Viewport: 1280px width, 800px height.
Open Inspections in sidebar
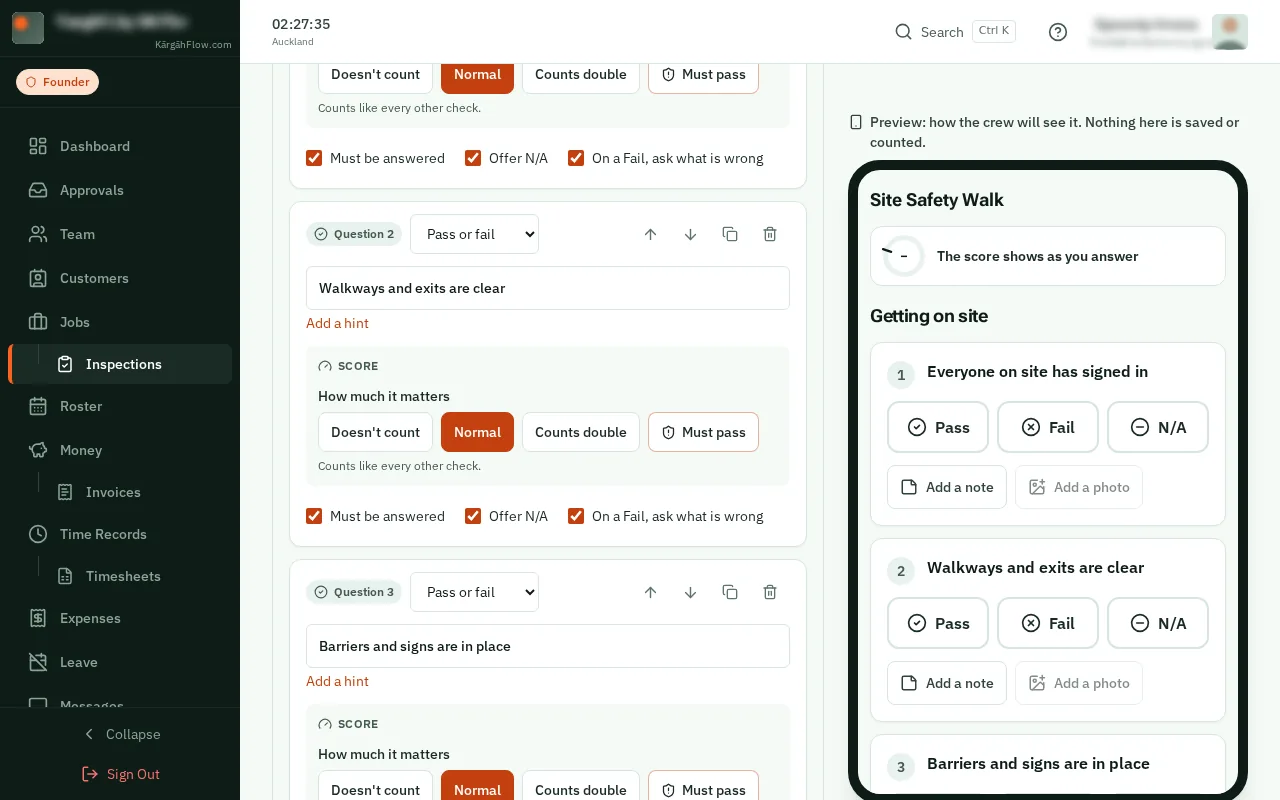120,364
